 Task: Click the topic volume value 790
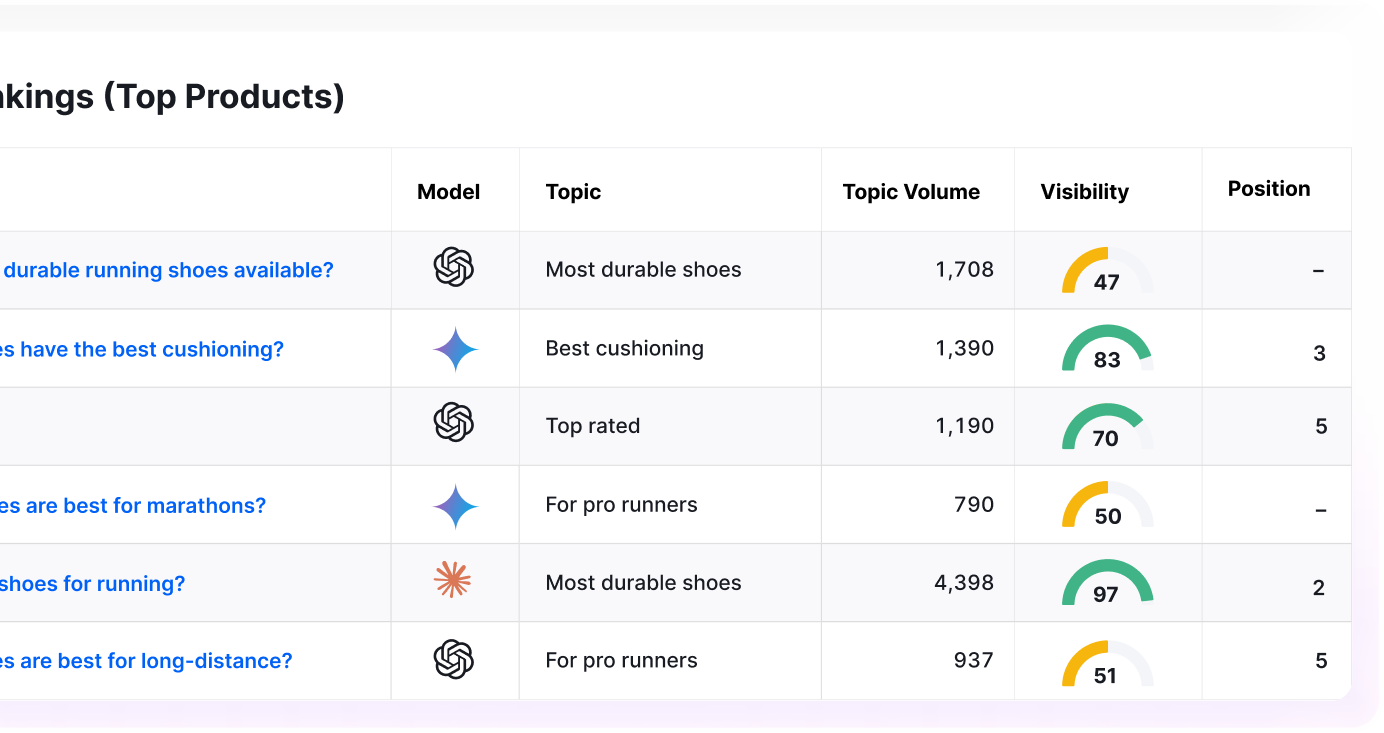click(x=974, y=505)
